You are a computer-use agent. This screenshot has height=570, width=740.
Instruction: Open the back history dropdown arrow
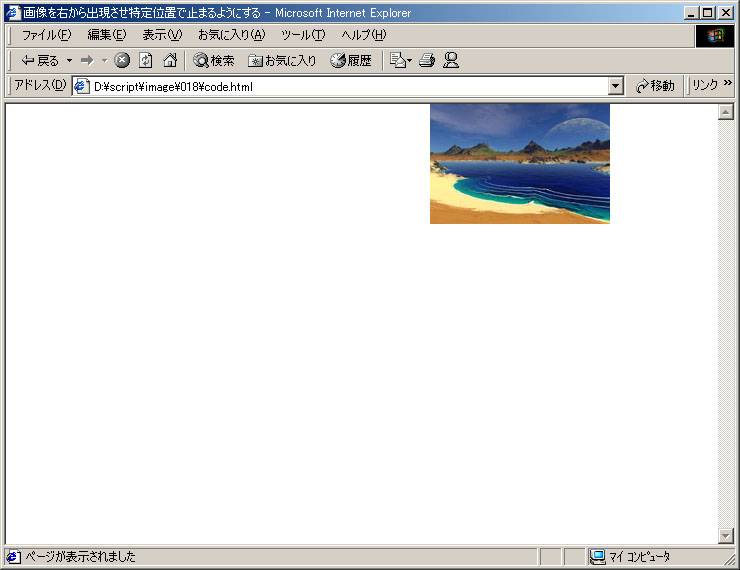point(69,60)
